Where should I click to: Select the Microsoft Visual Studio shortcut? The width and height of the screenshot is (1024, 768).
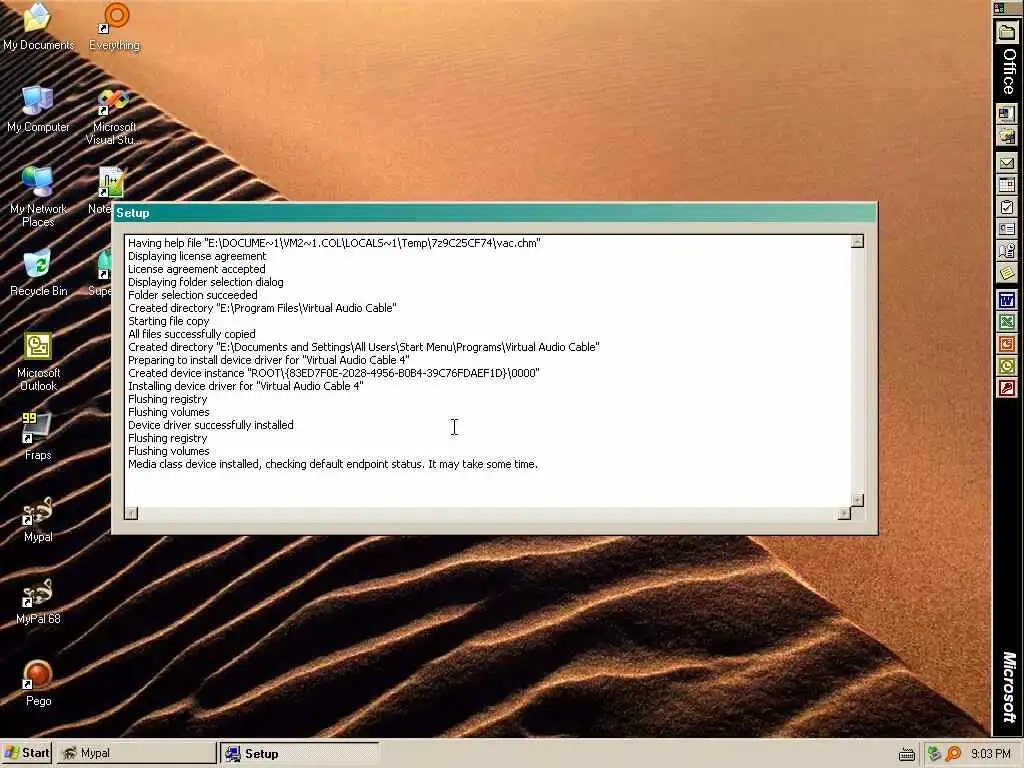[113, 116]
